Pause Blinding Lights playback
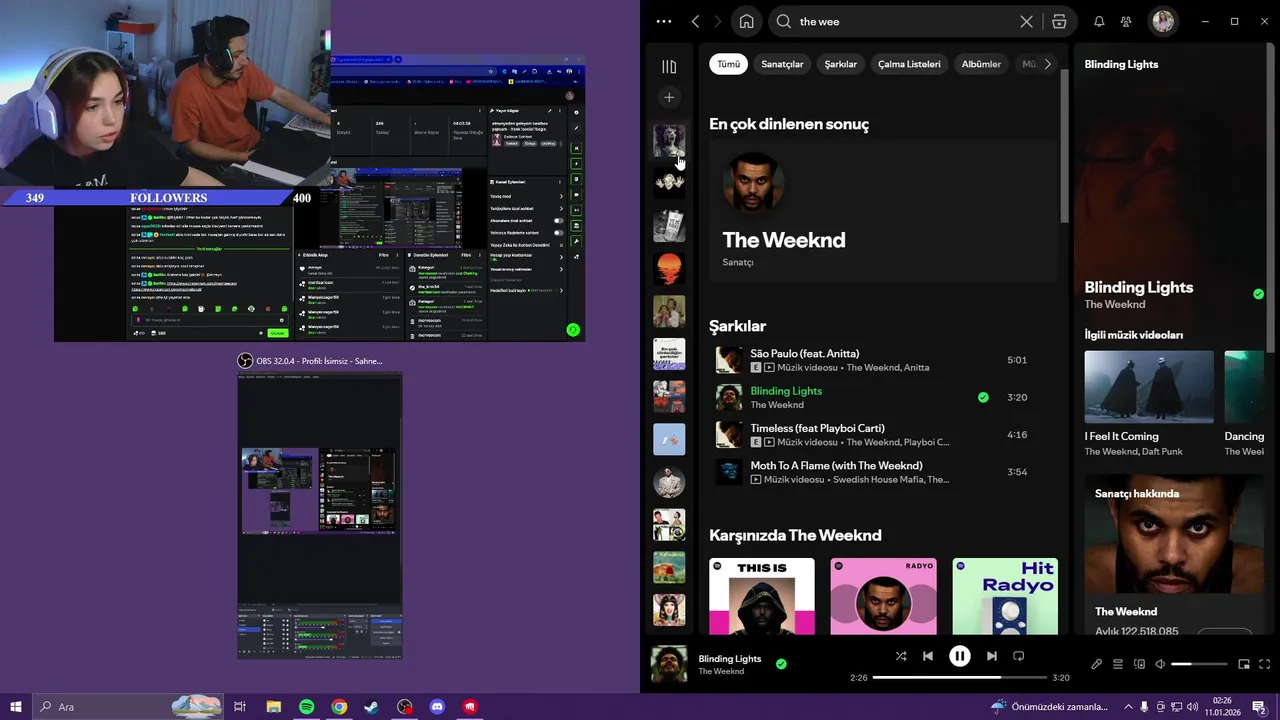The image size is (1280, 720). (959, 656)
